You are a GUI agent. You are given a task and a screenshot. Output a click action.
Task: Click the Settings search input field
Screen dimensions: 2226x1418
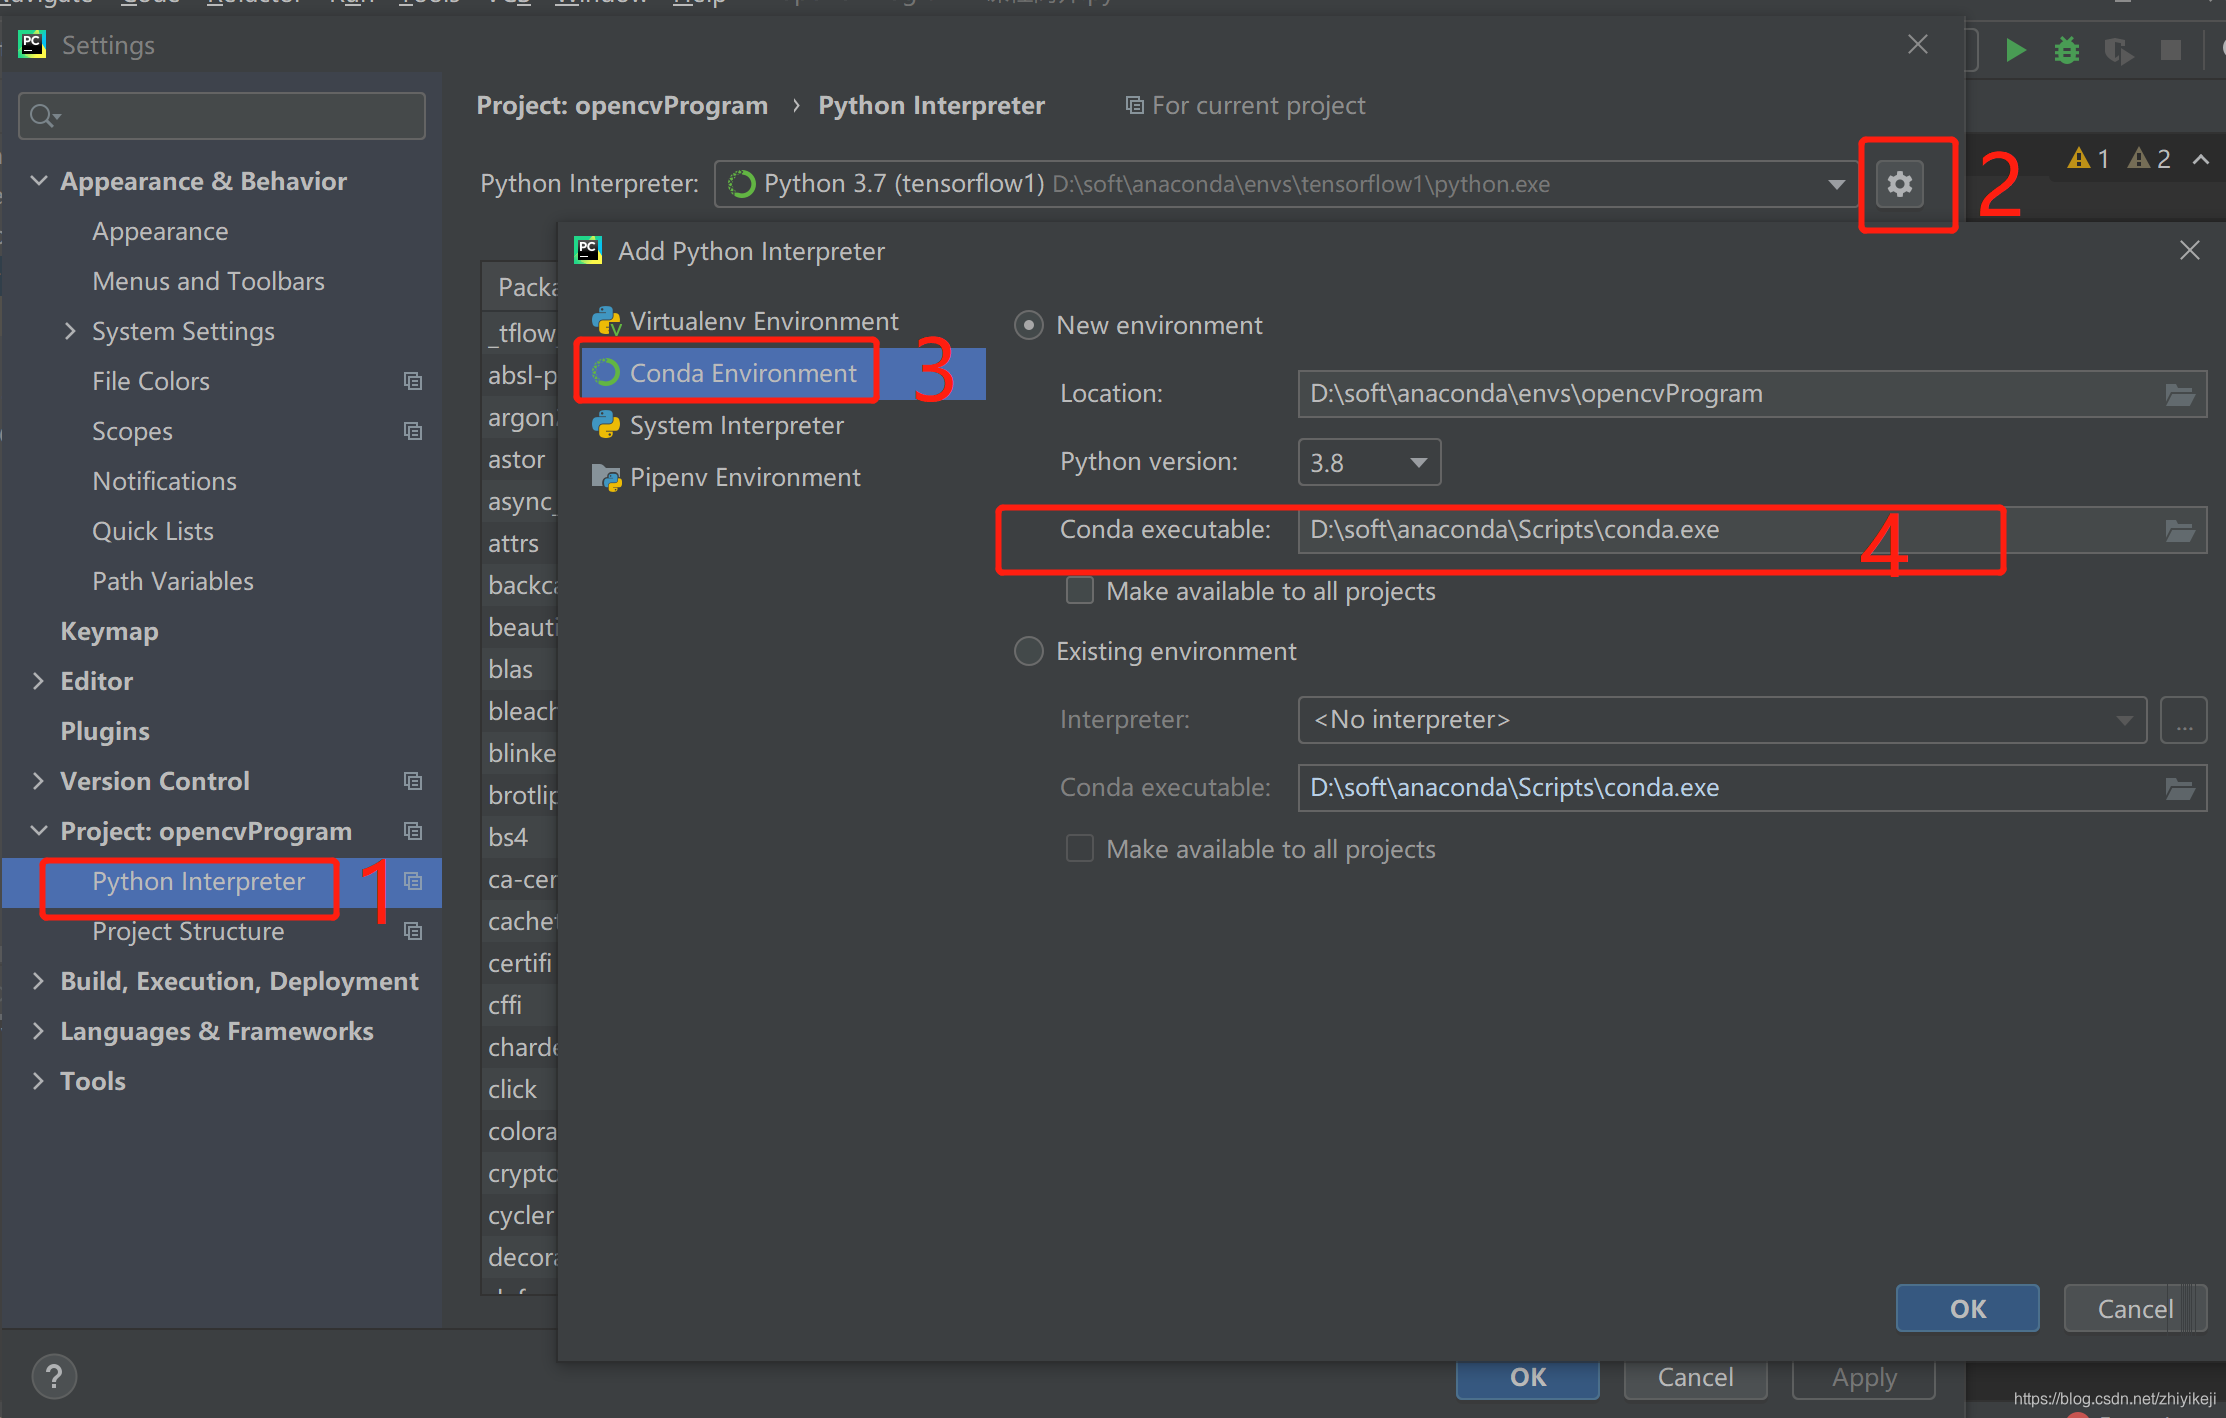(x=222, y=116)
